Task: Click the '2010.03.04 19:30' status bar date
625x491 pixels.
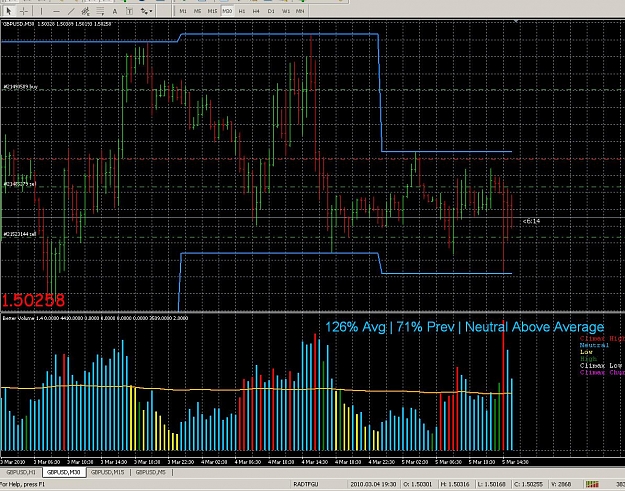Action: [x=373, y=484]
